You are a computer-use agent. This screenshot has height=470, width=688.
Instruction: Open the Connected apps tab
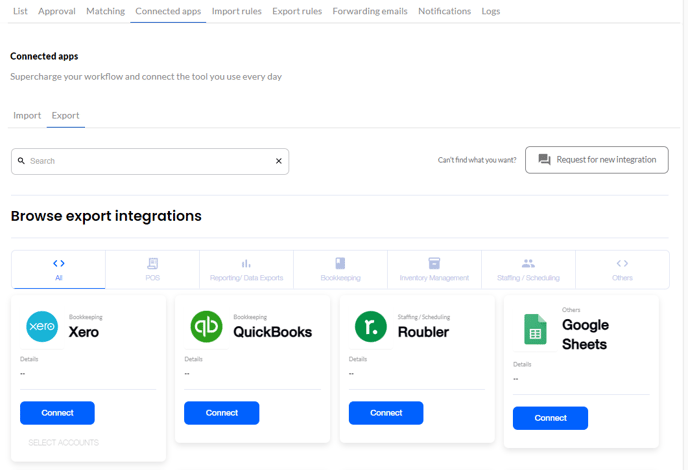click(168, 11)
